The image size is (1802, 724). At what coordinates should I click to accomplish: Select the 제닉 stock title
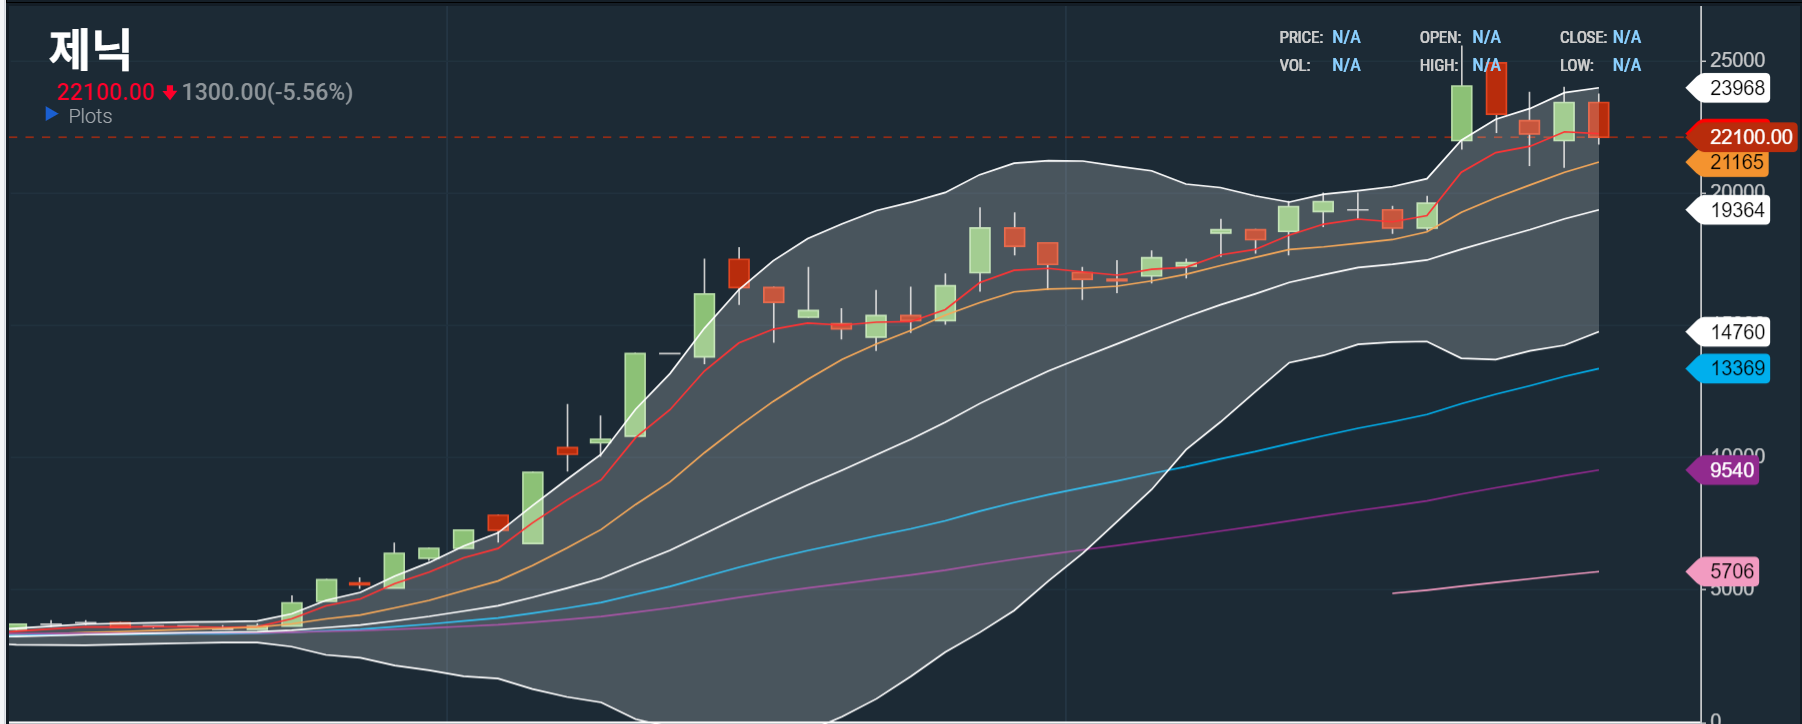click(90, 50)
